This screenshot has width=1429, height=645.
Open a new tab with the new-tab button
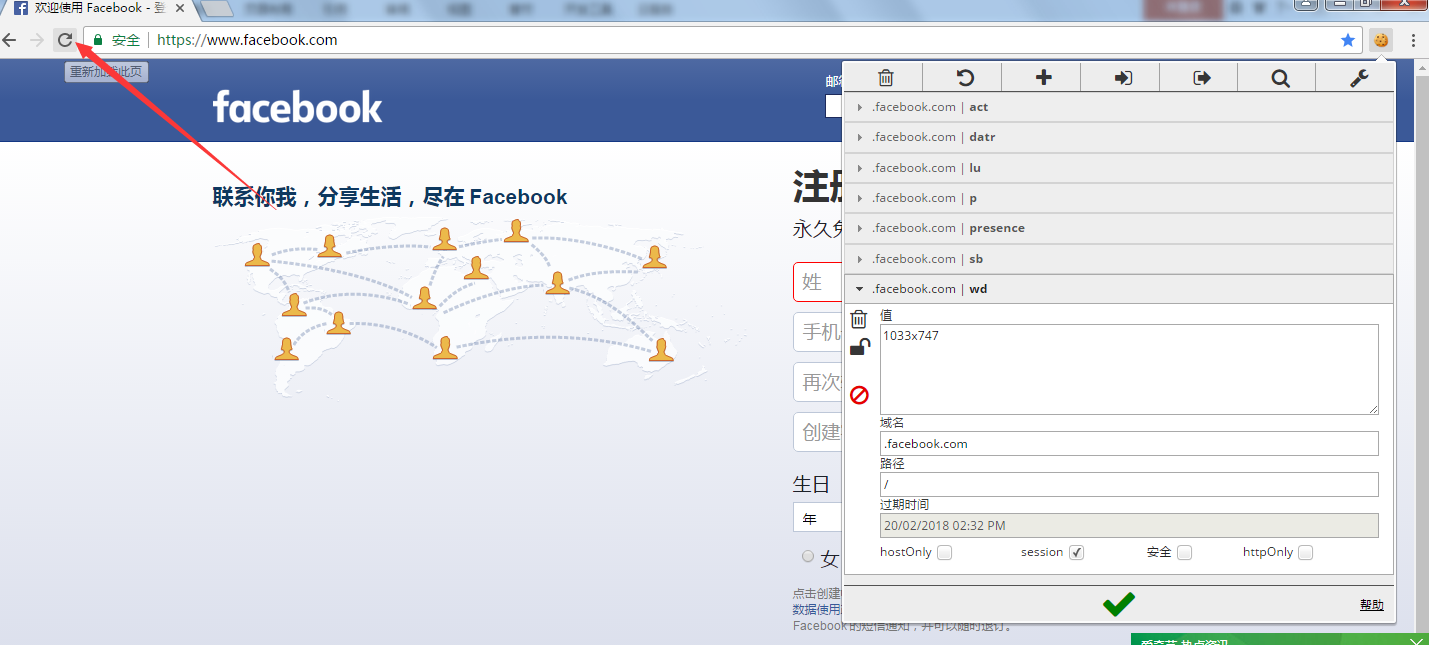pos(217,8)
